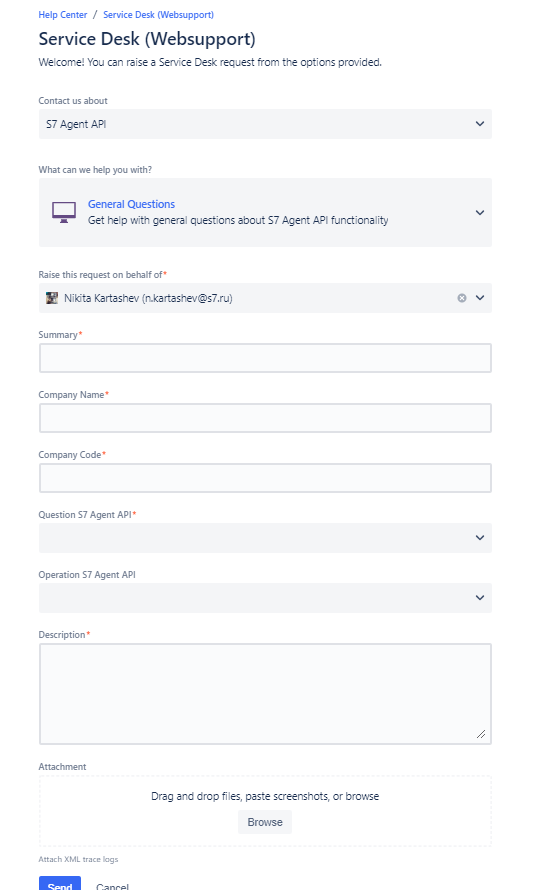
Task: Open Service Desk (Websupport) breadcrumb link
Action: 158,15
